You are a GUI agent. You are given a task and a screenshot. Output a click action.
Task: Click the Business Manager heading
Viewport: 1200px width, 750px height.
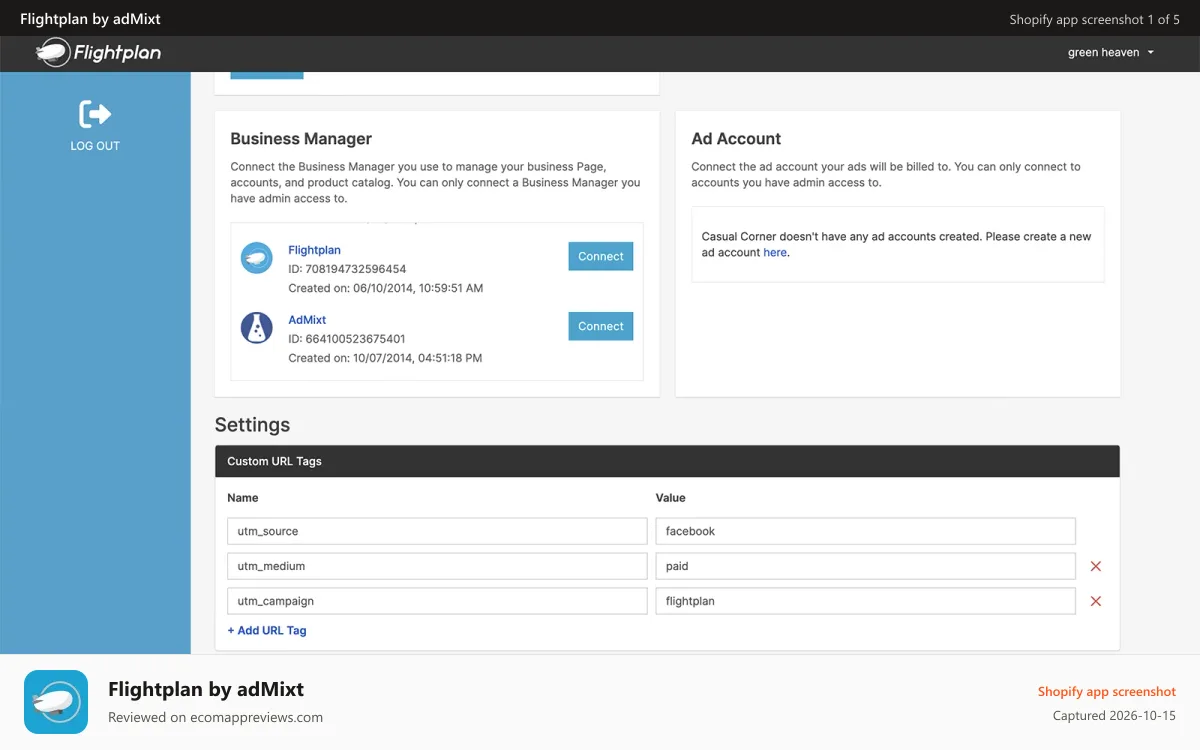coord(301,139)
